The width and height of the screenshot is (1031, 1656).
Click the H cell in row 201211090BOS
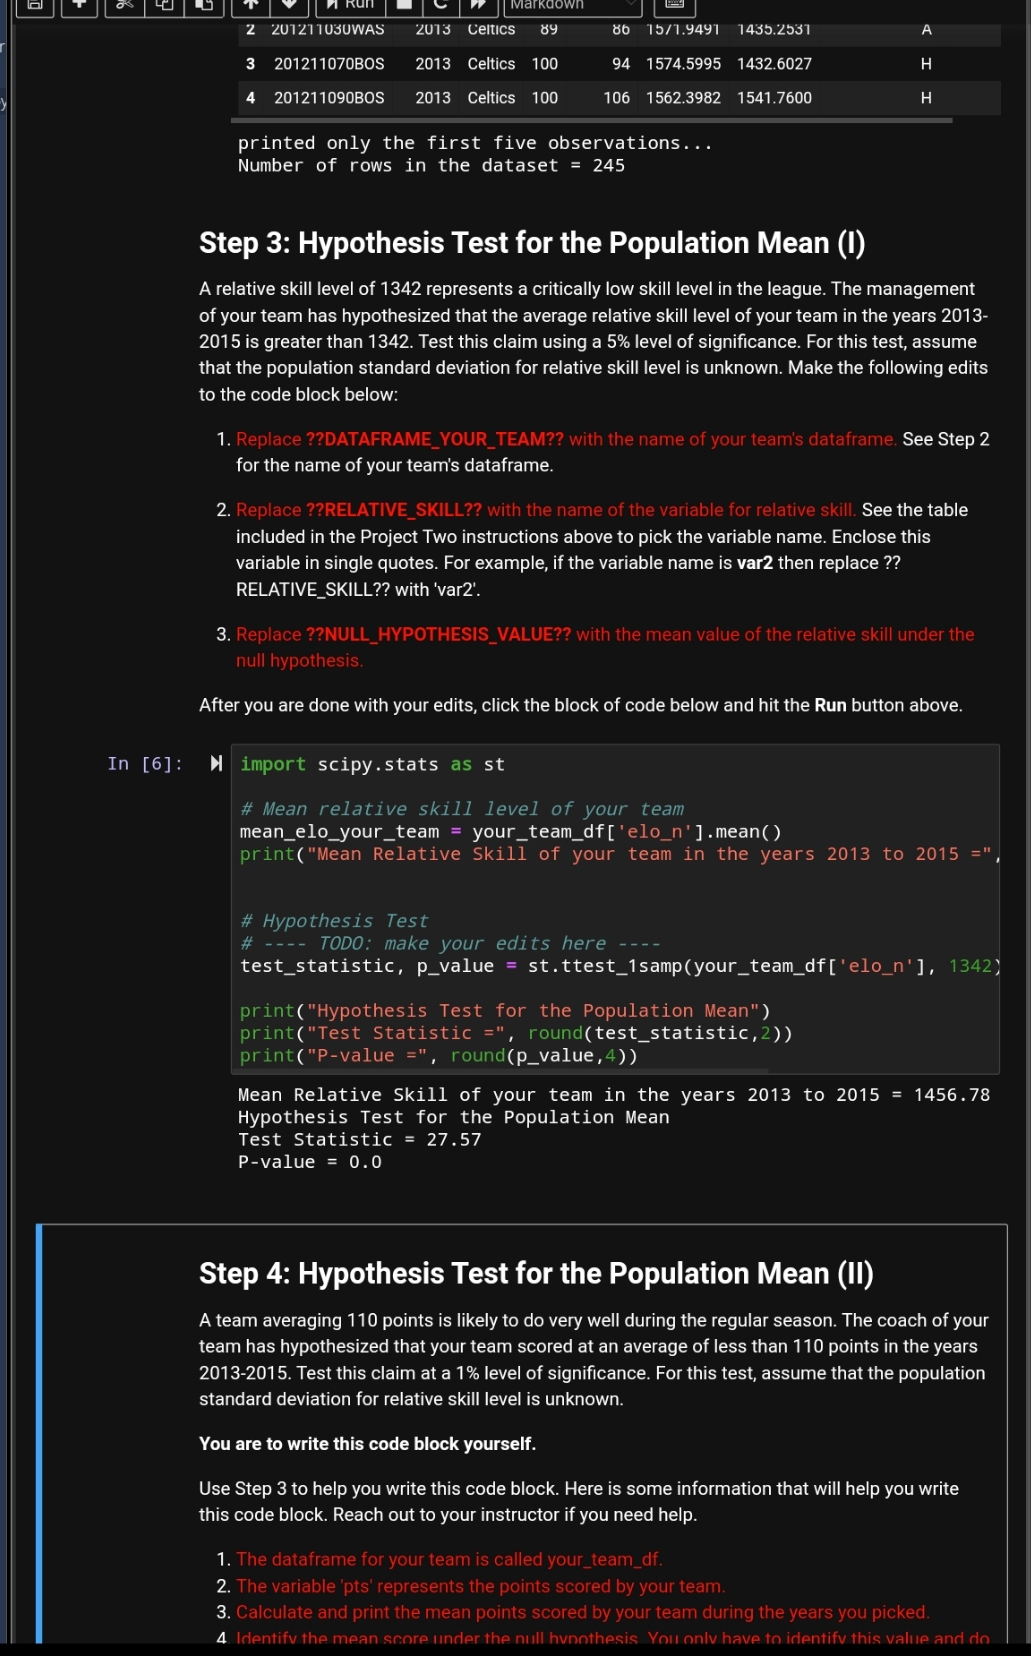point(926,98)
